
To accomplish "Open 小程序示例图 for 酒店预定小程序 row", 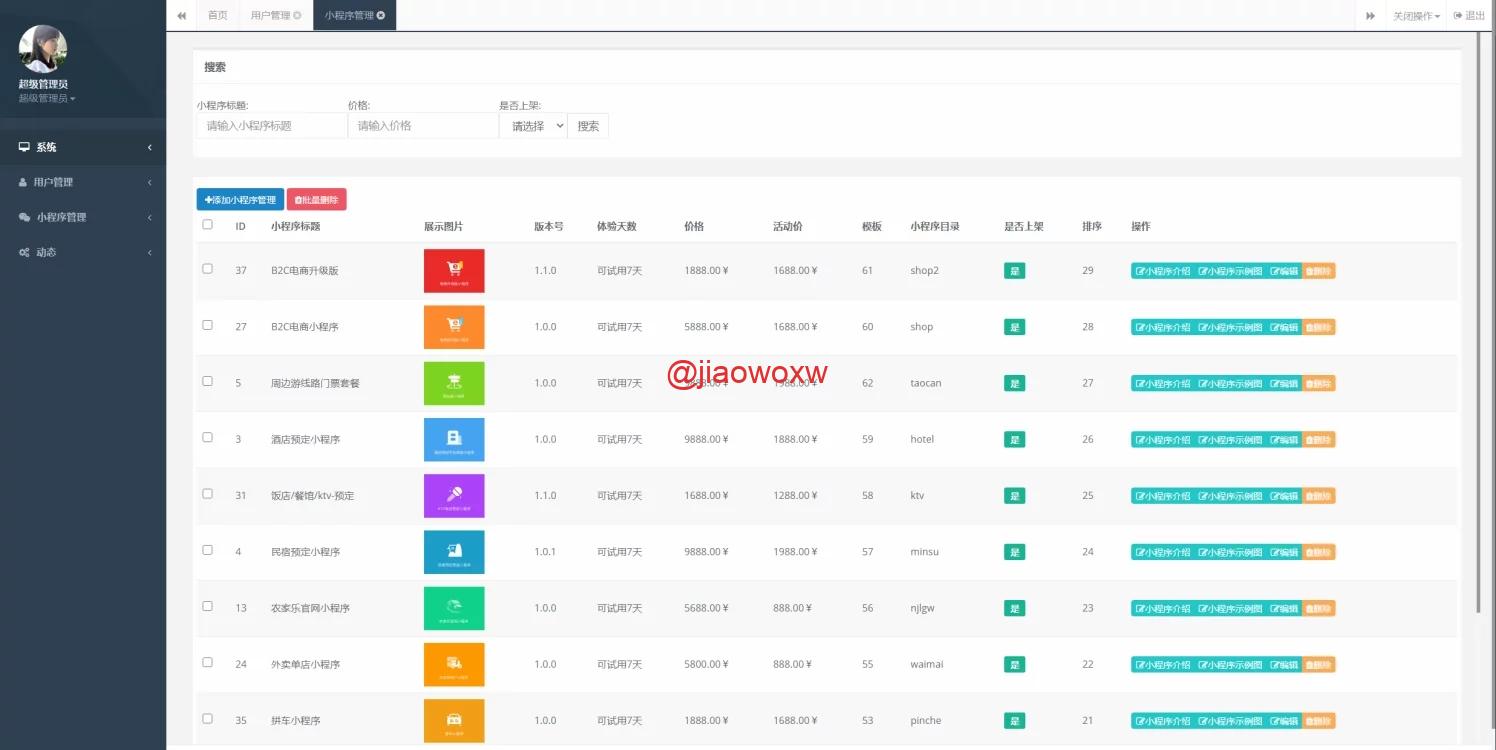I will [x=1230, y=439].
